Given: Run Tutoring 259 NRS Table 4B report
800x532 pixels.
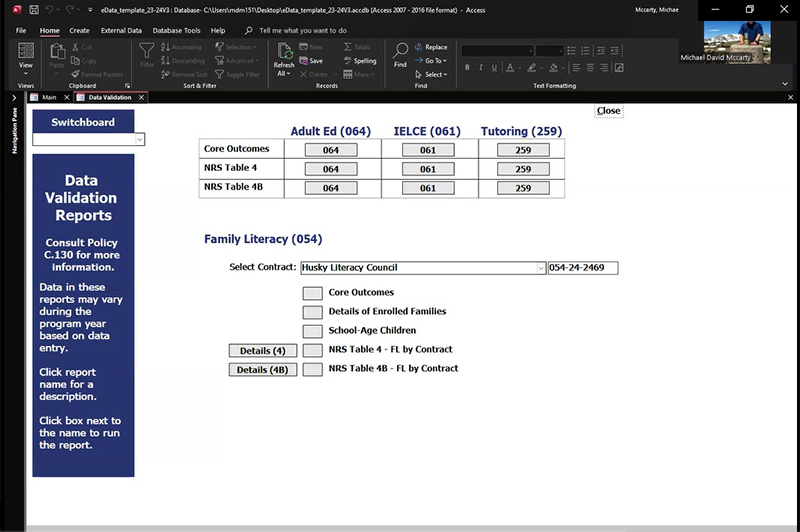Looking at the screenshot, I should coord(523,188).
